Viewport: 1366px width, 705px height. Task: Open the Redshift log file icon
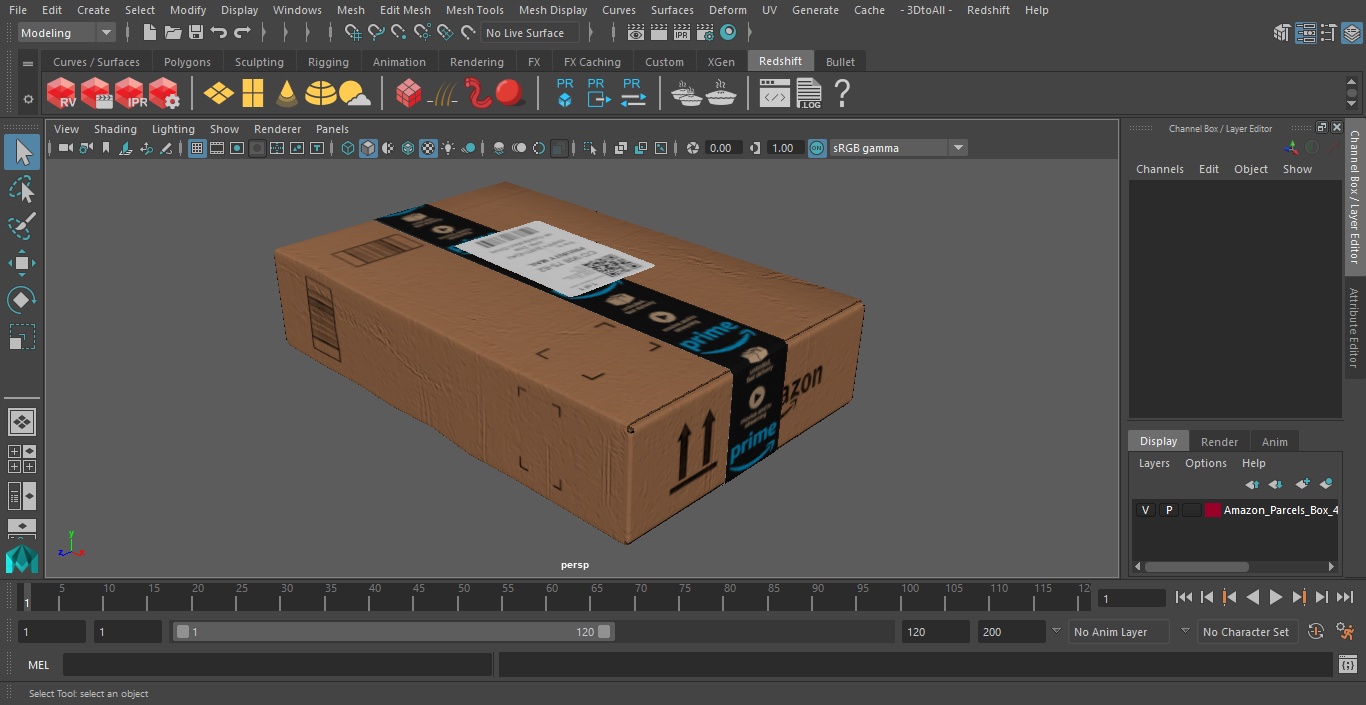point(808,94)
